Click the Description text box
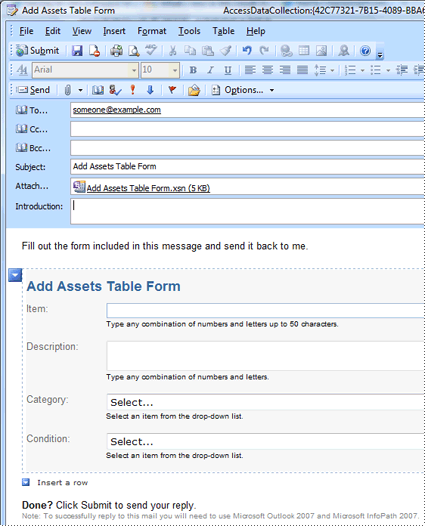425x526 pixels. 265,356
